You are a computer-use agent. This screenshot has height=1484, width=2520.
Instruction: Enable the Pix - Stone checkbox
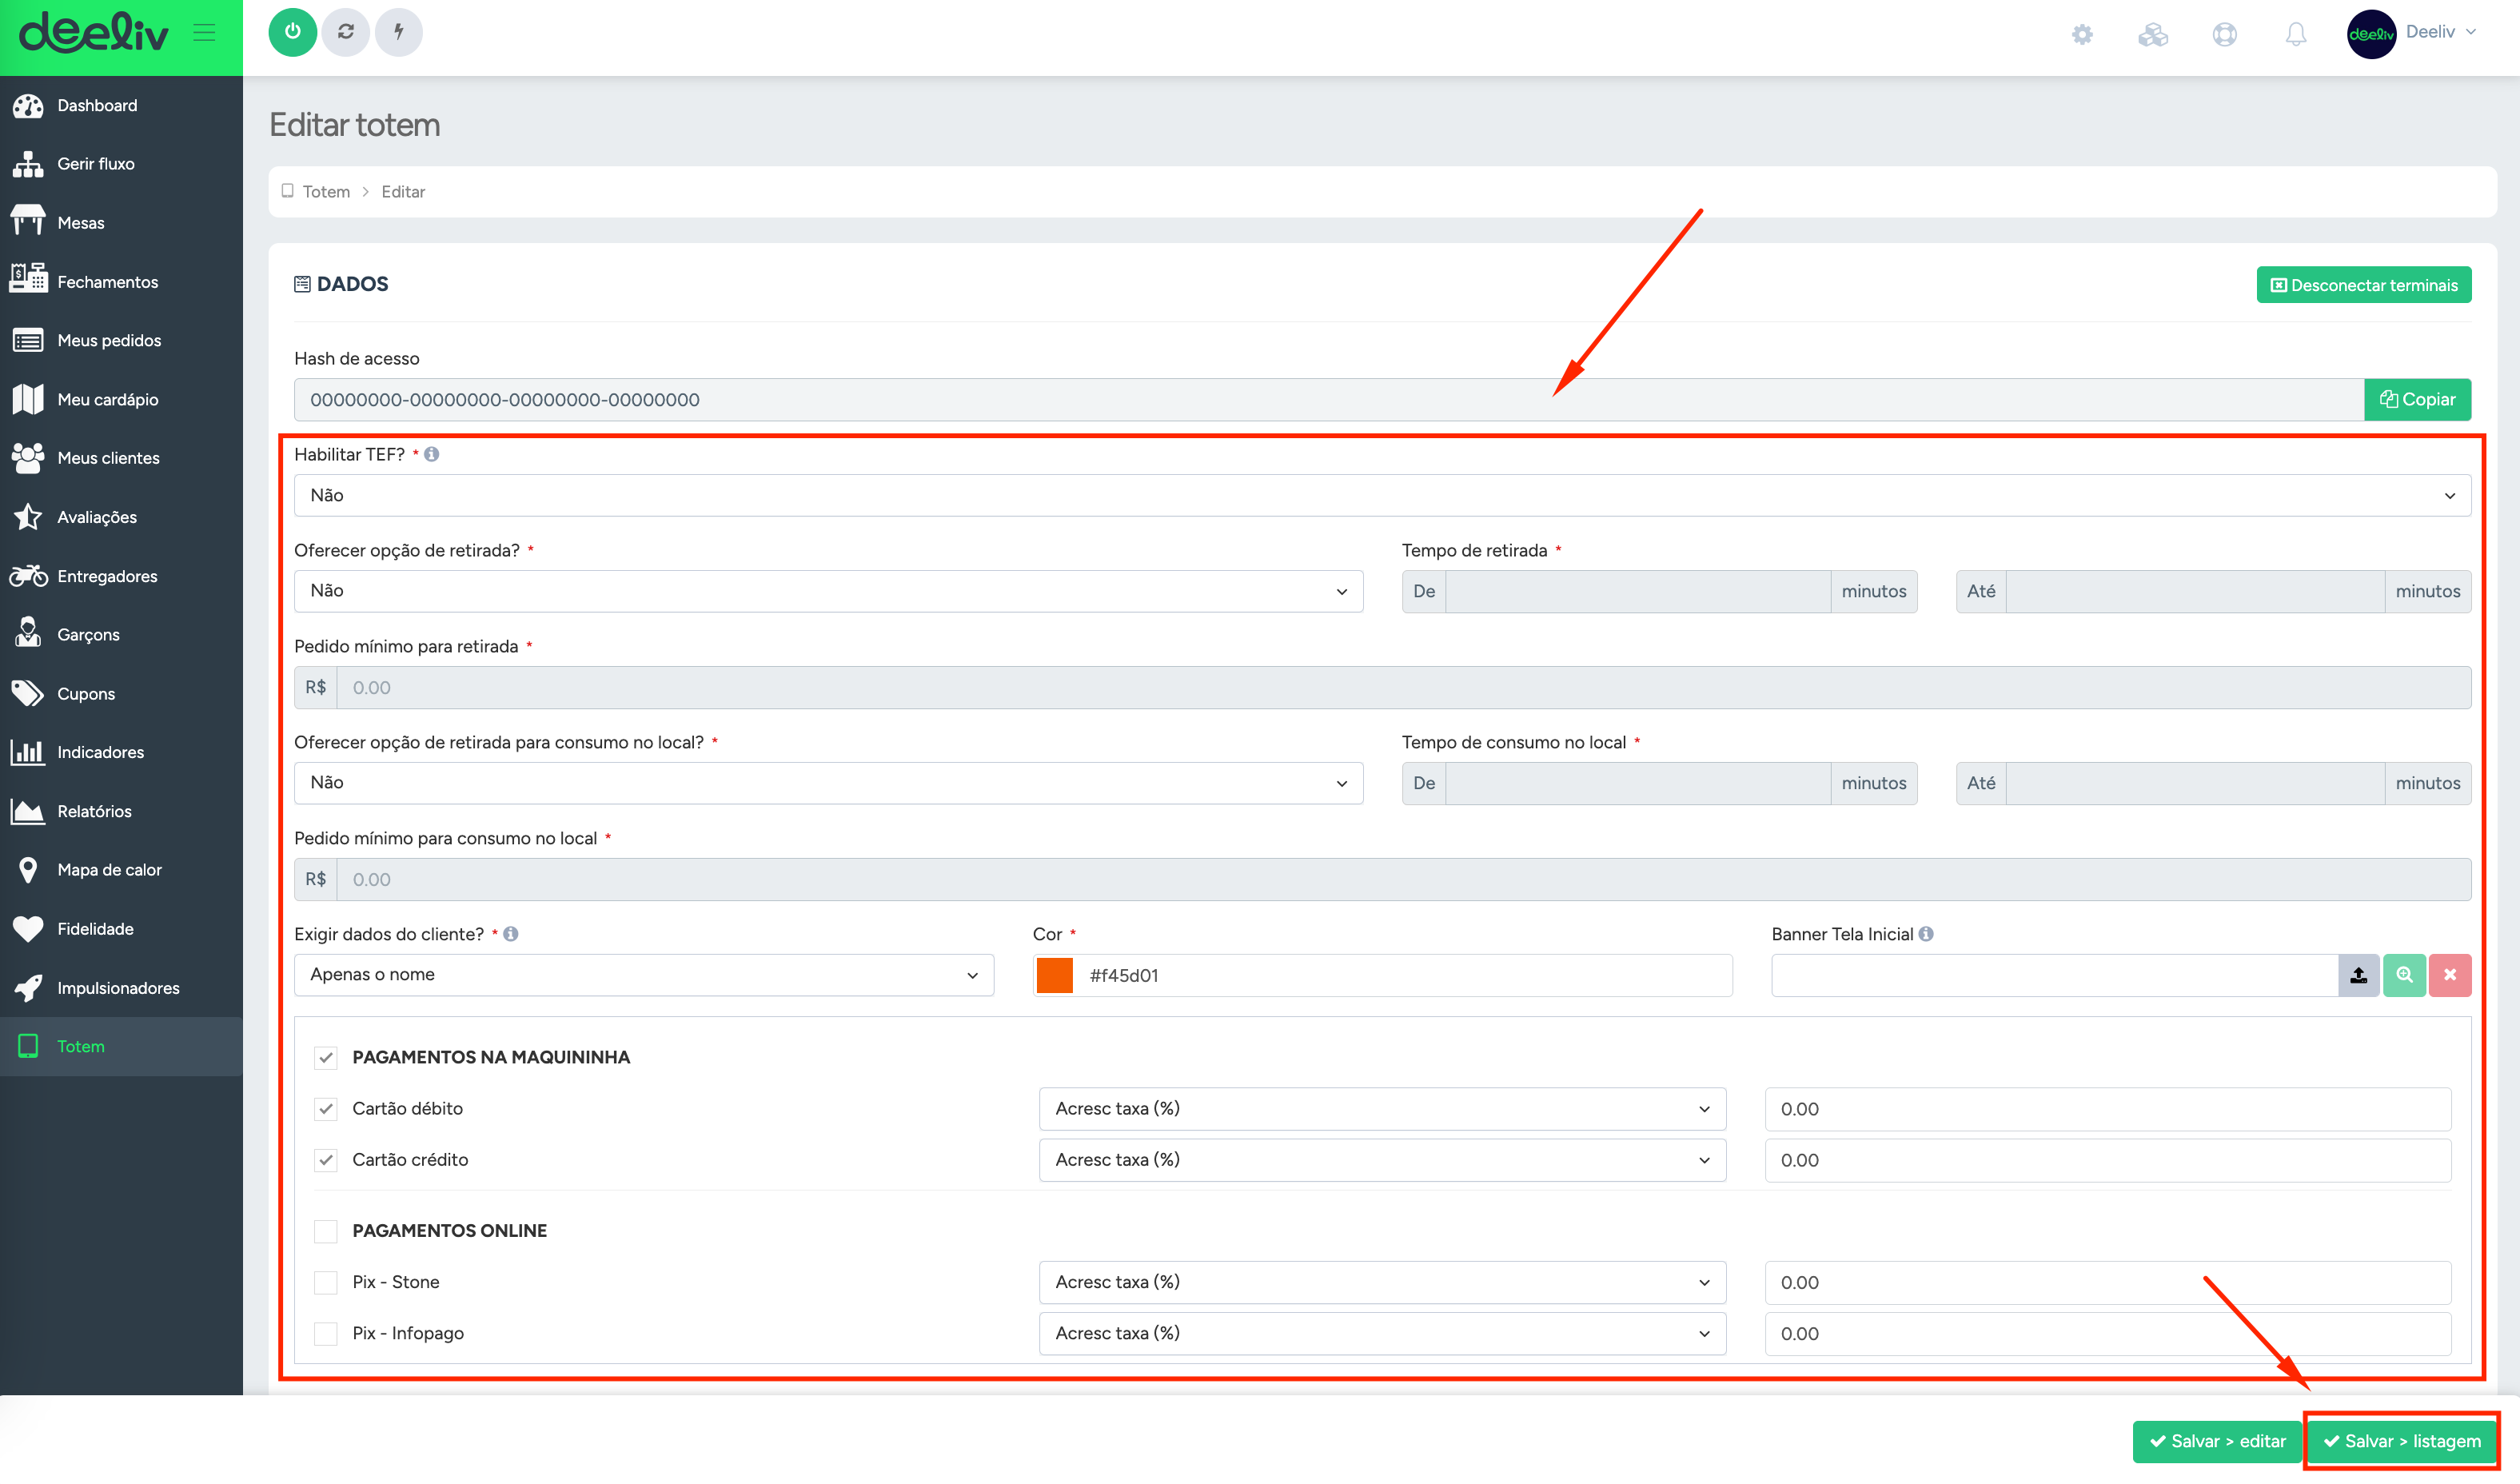(326, 1282)
